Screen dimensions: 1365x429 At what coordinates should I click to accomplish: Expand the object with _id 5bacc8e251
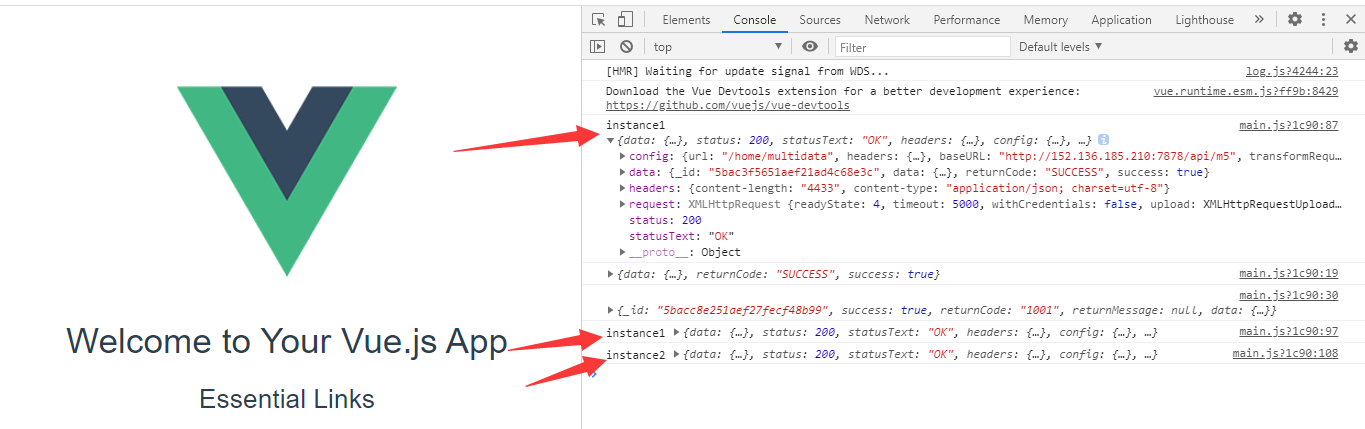point(611,310)
